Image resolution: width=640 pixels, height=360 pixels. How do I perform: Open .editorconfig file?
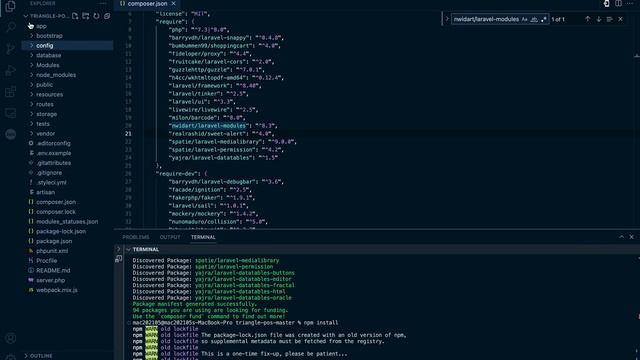53,143
